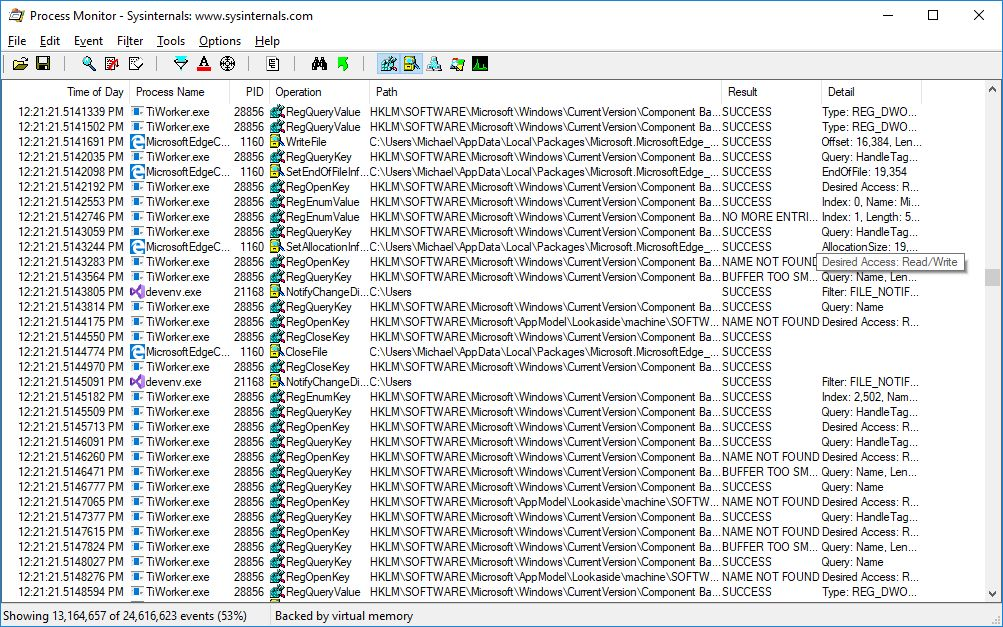Toggle Autoscroll in the toolbar

point(112,64)
